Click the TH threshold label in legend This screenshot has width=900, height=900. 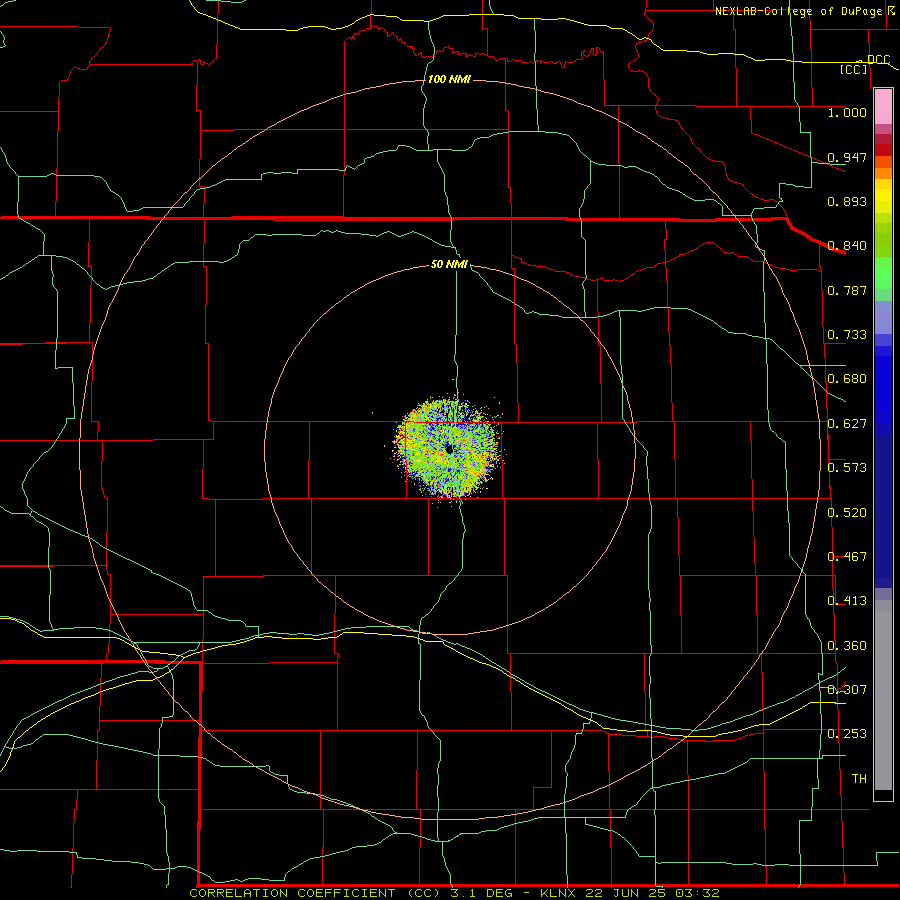(859, 779)
